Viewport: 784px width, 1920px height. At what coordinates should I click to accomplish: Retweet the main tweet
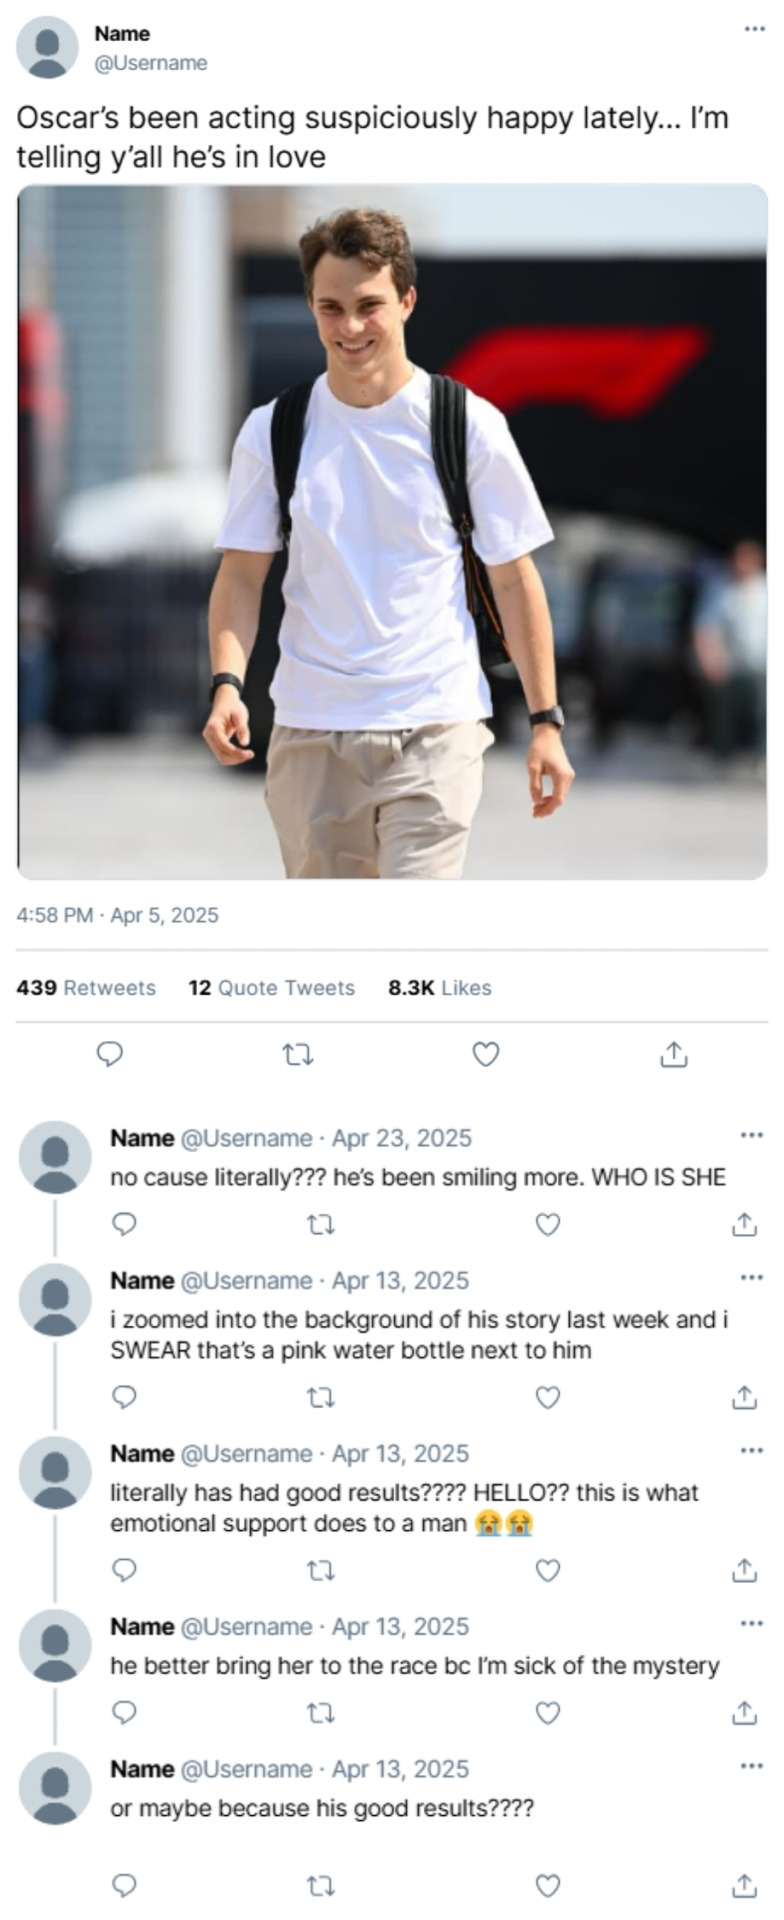[x=297, y=1054]
